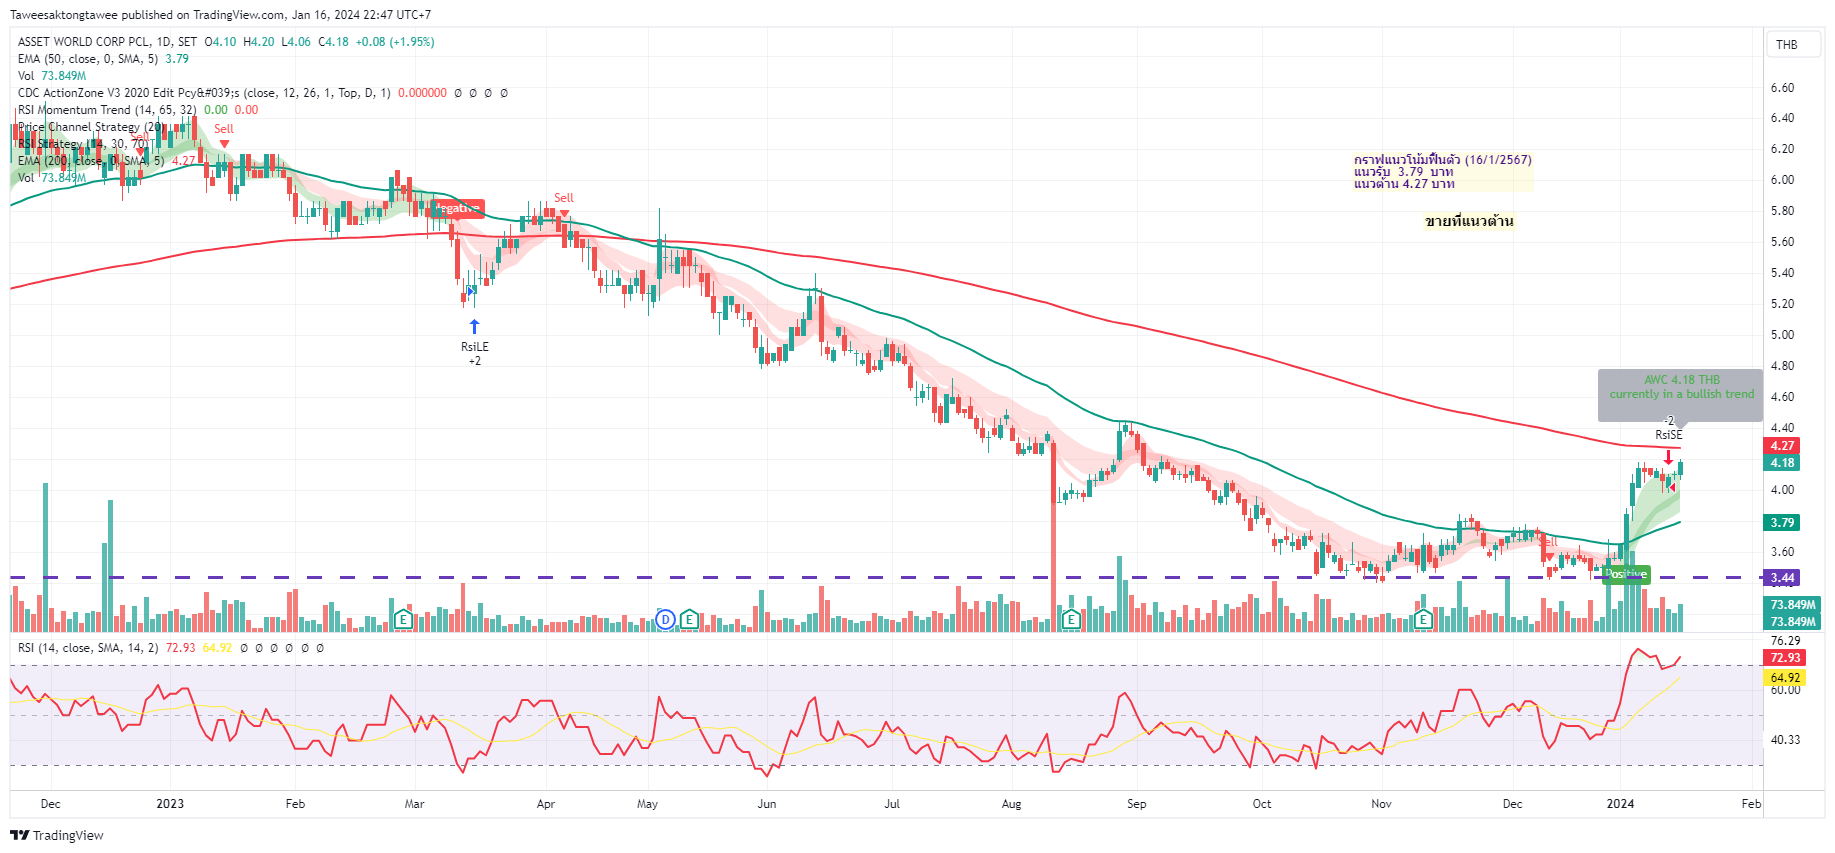Click the red 4.27 EMA price label
This screenshot has height=853, width=1835.
(1782, 446)
